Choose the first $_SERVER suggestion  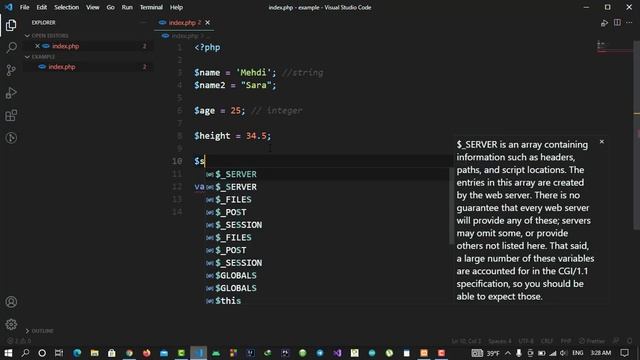(236, 174)
